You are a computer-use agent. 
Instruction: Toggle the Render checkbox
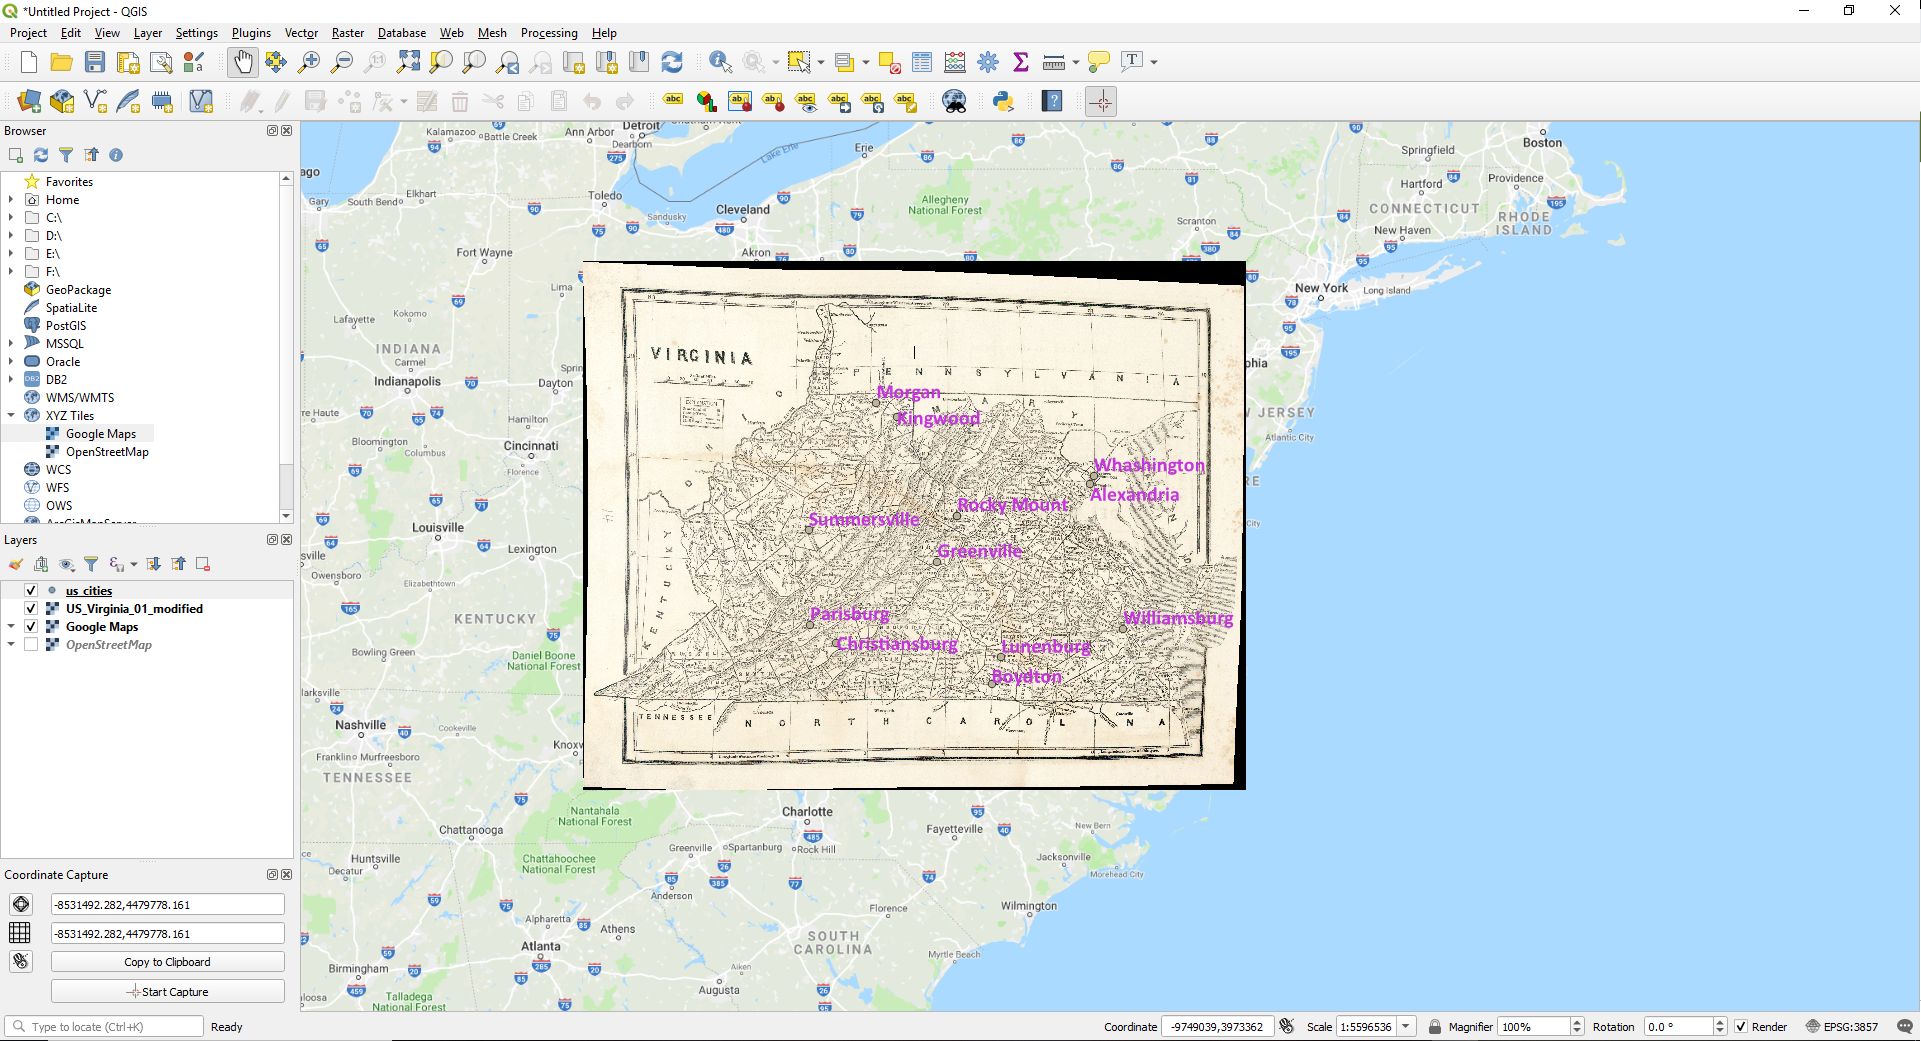click(x=1741, y=1027)
